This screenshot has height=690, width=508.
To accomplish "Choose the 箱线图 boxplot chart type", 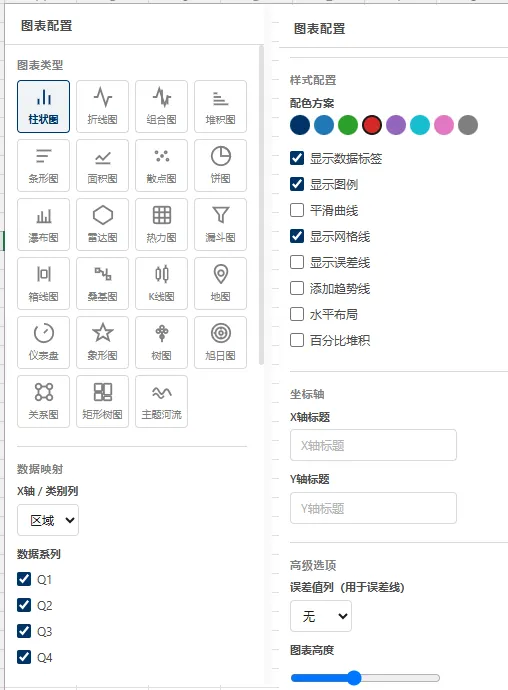I will (x=44, y=283).
